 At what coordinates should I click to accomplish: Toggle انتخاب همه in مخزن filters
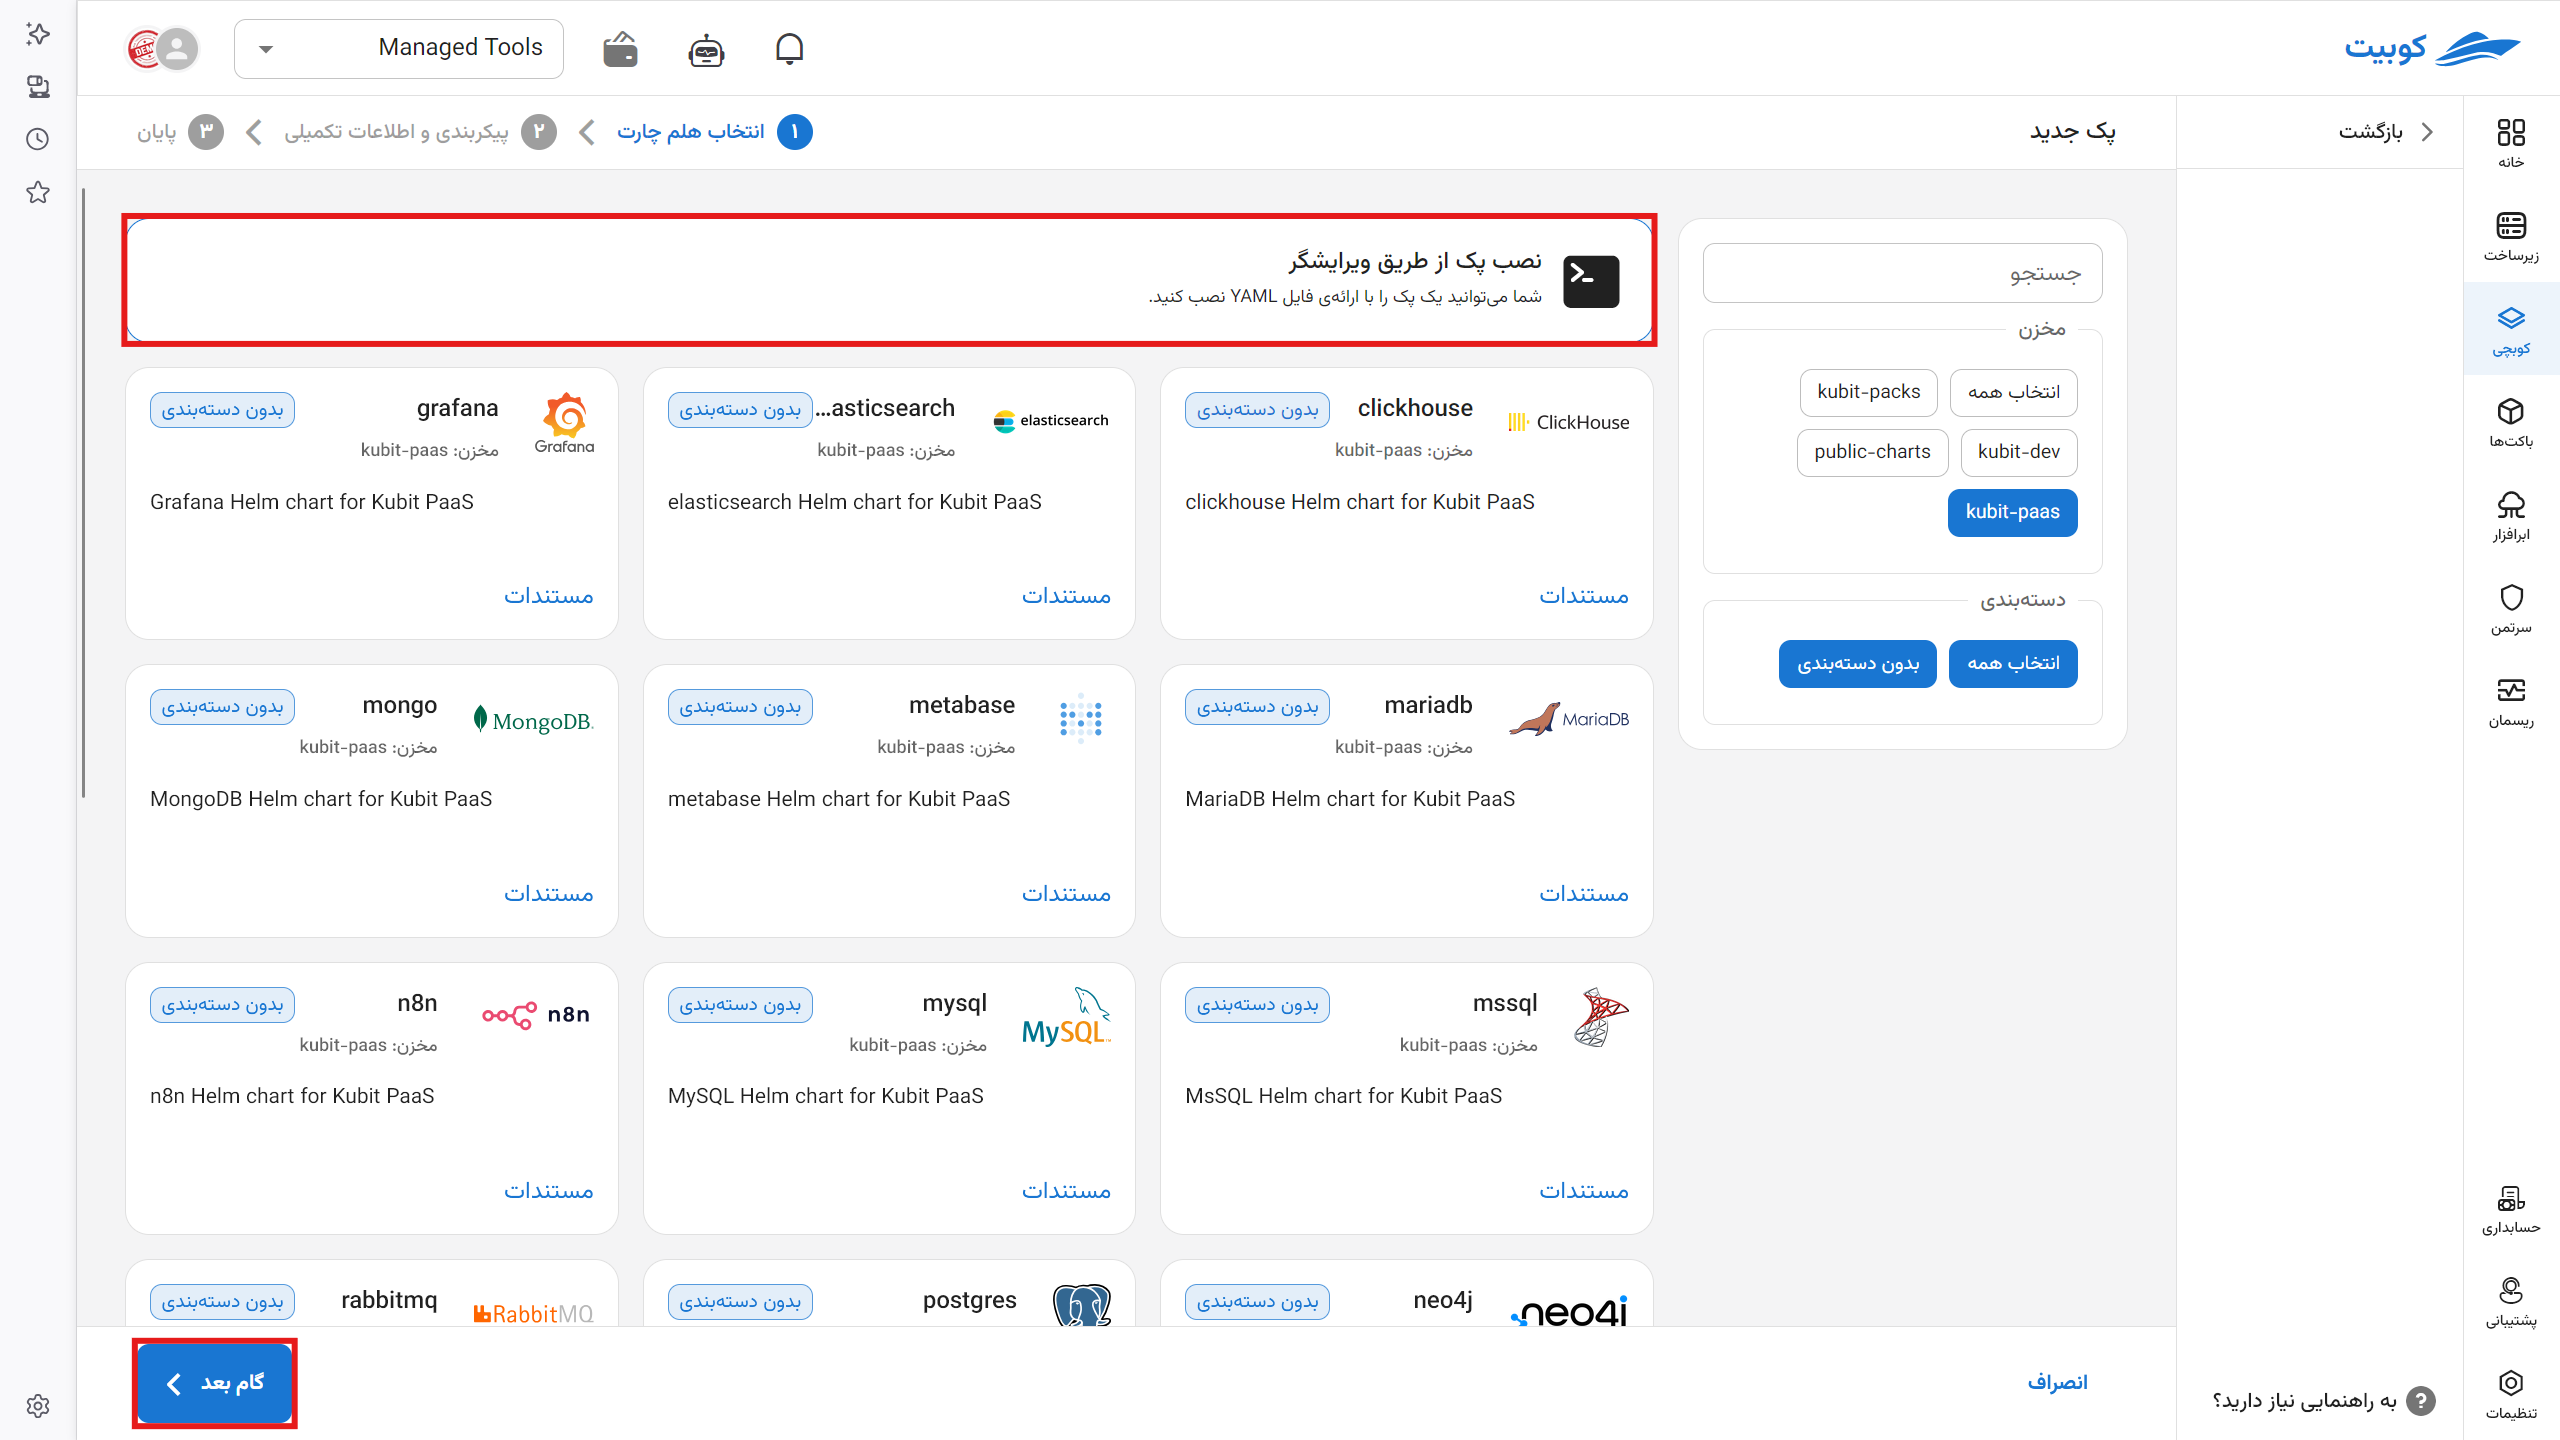[x=2013, y=392]
